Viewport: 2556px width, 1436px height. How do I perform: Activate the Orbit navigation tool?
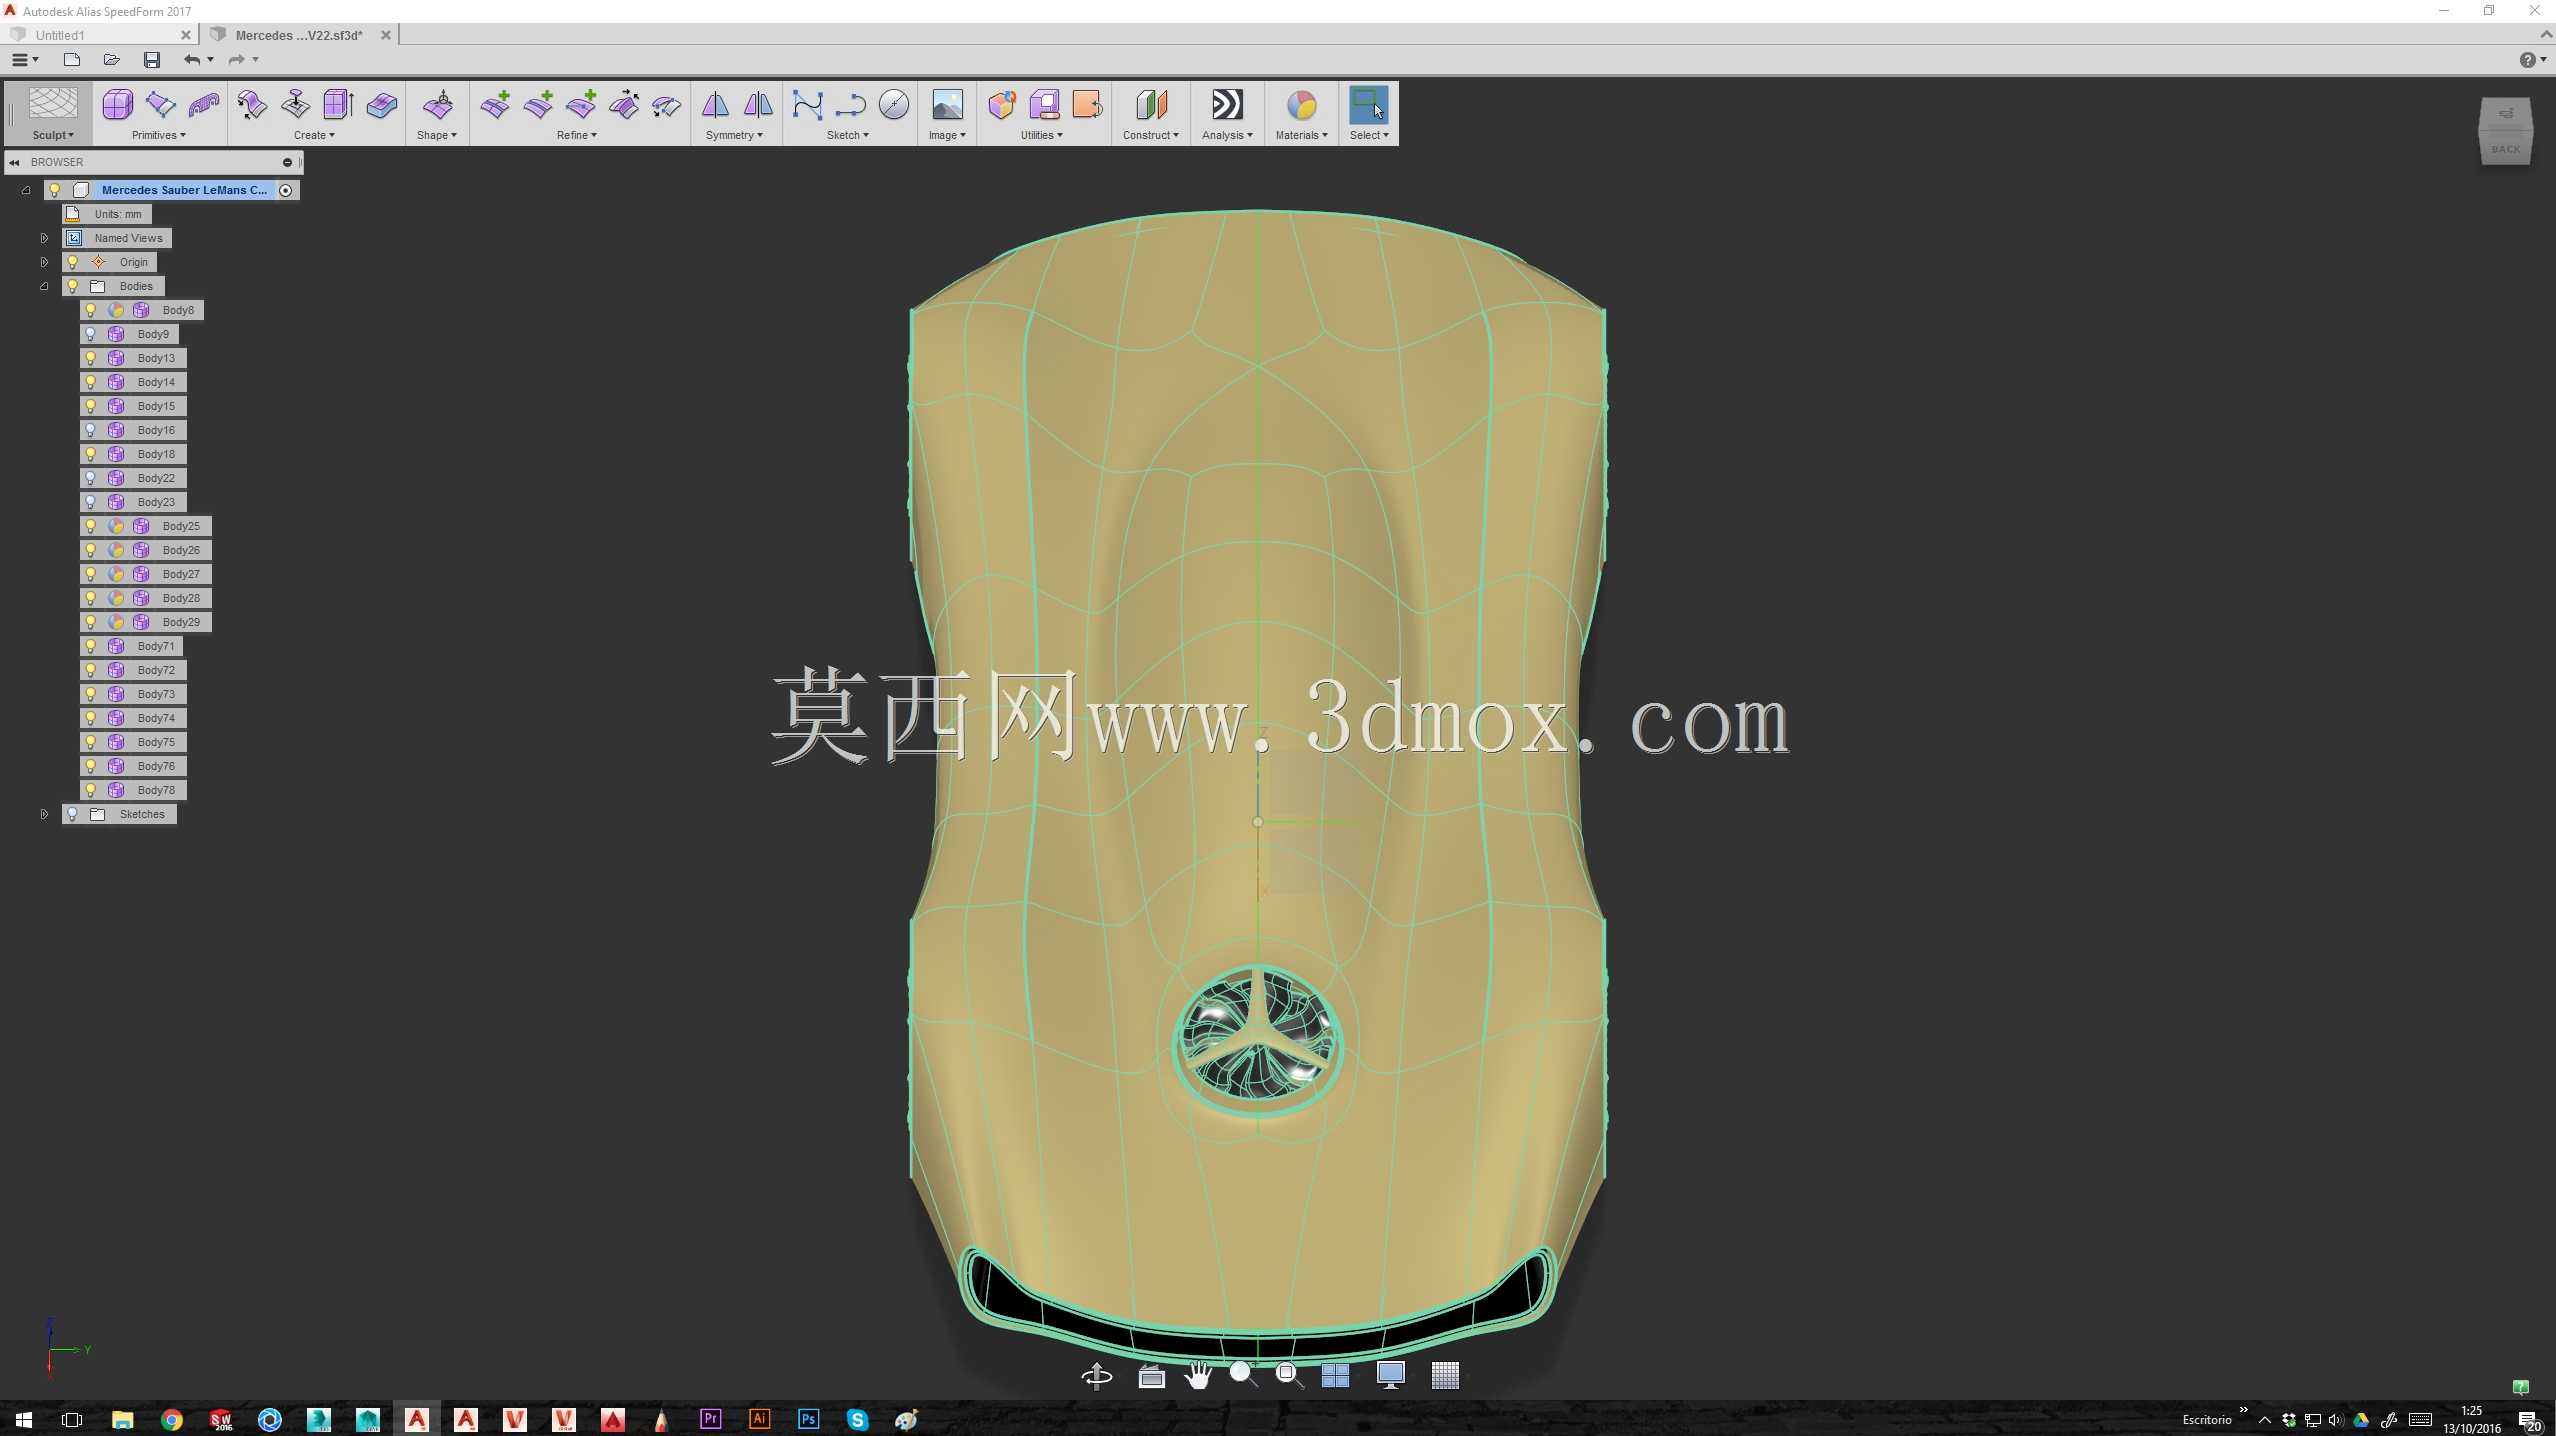(1097, 1376)
